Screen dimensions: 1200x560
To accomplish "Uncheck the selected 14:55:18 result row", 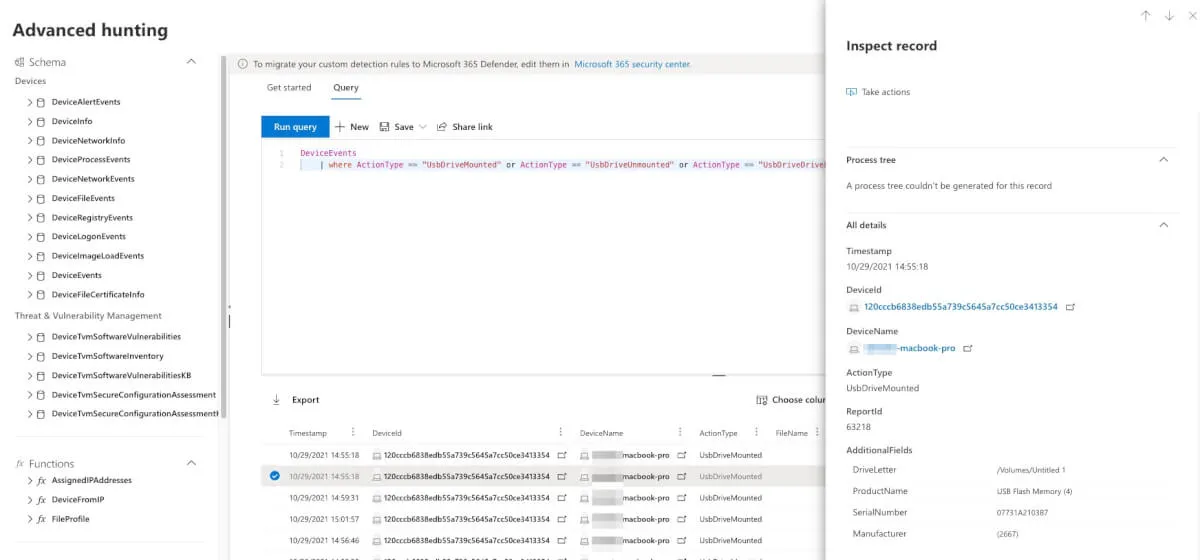I will (275, 476).
